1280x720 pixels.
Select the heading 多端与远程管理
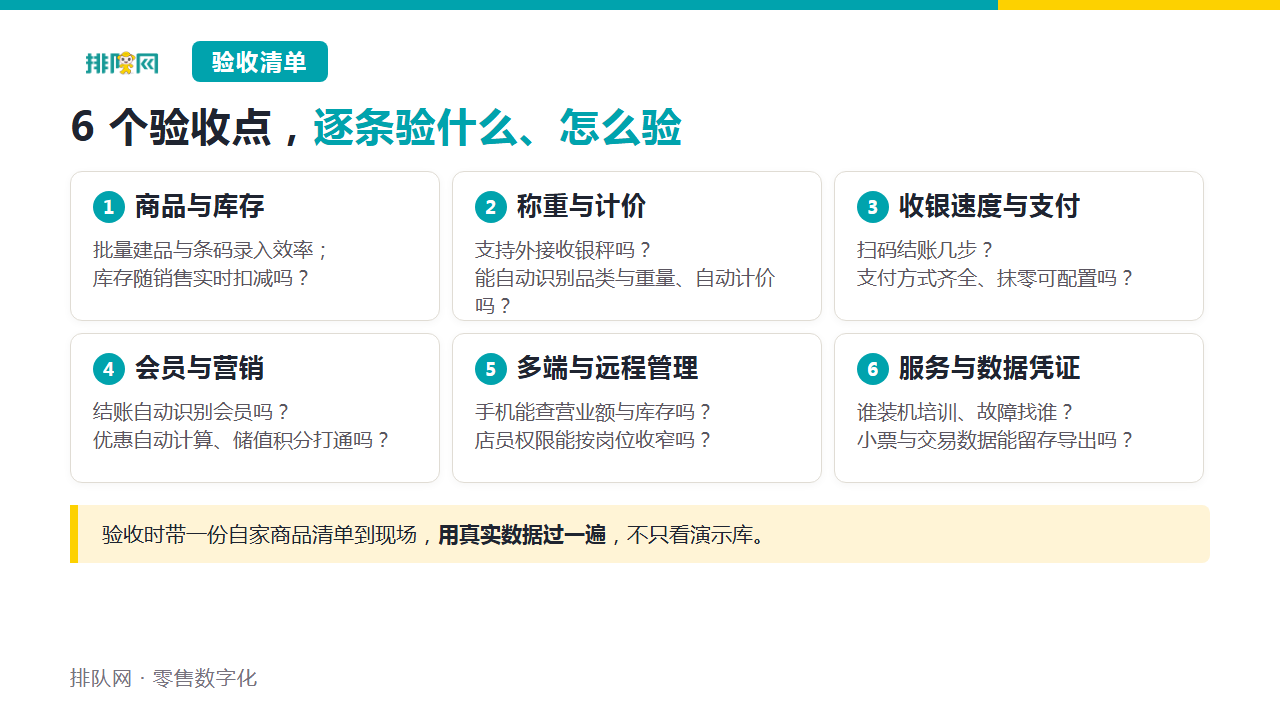click(x=608, y=369)
